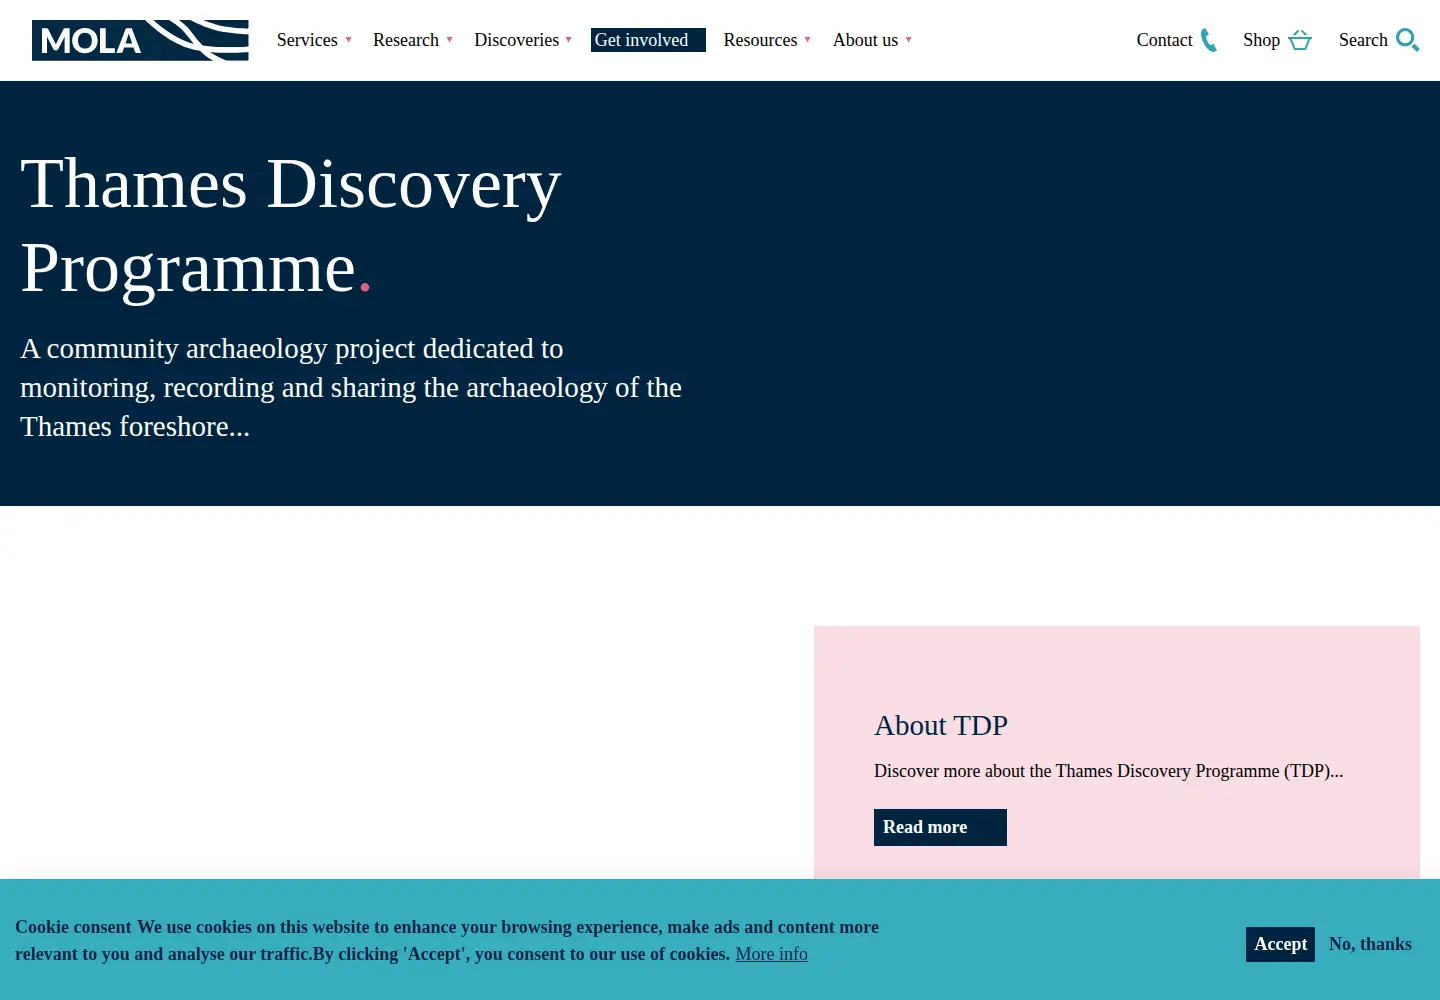
Task: Open the Search link text
Action: point(1363,40)
